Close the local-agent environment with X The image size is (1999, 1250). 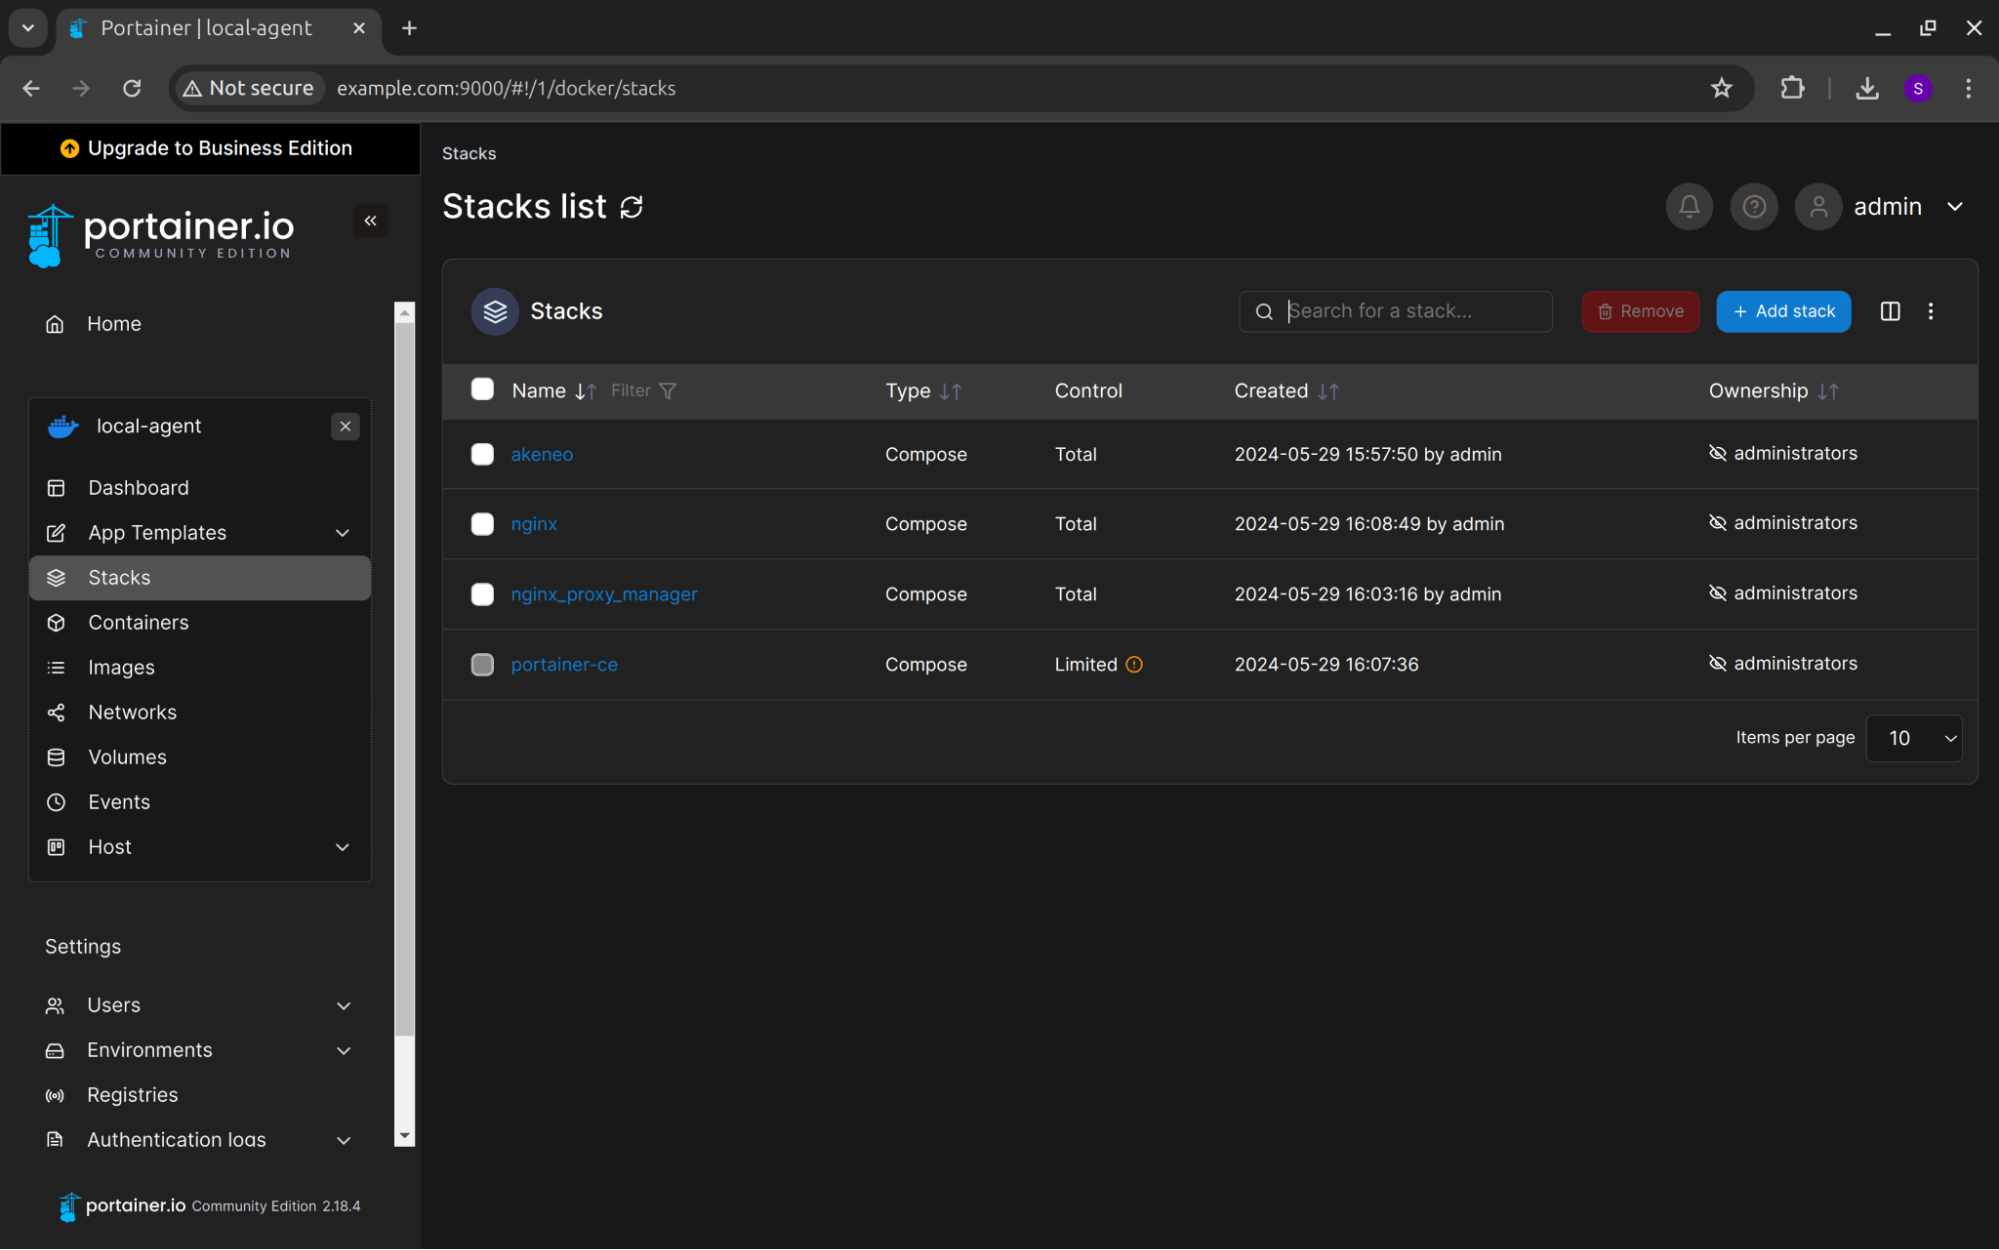pos(345,427)
